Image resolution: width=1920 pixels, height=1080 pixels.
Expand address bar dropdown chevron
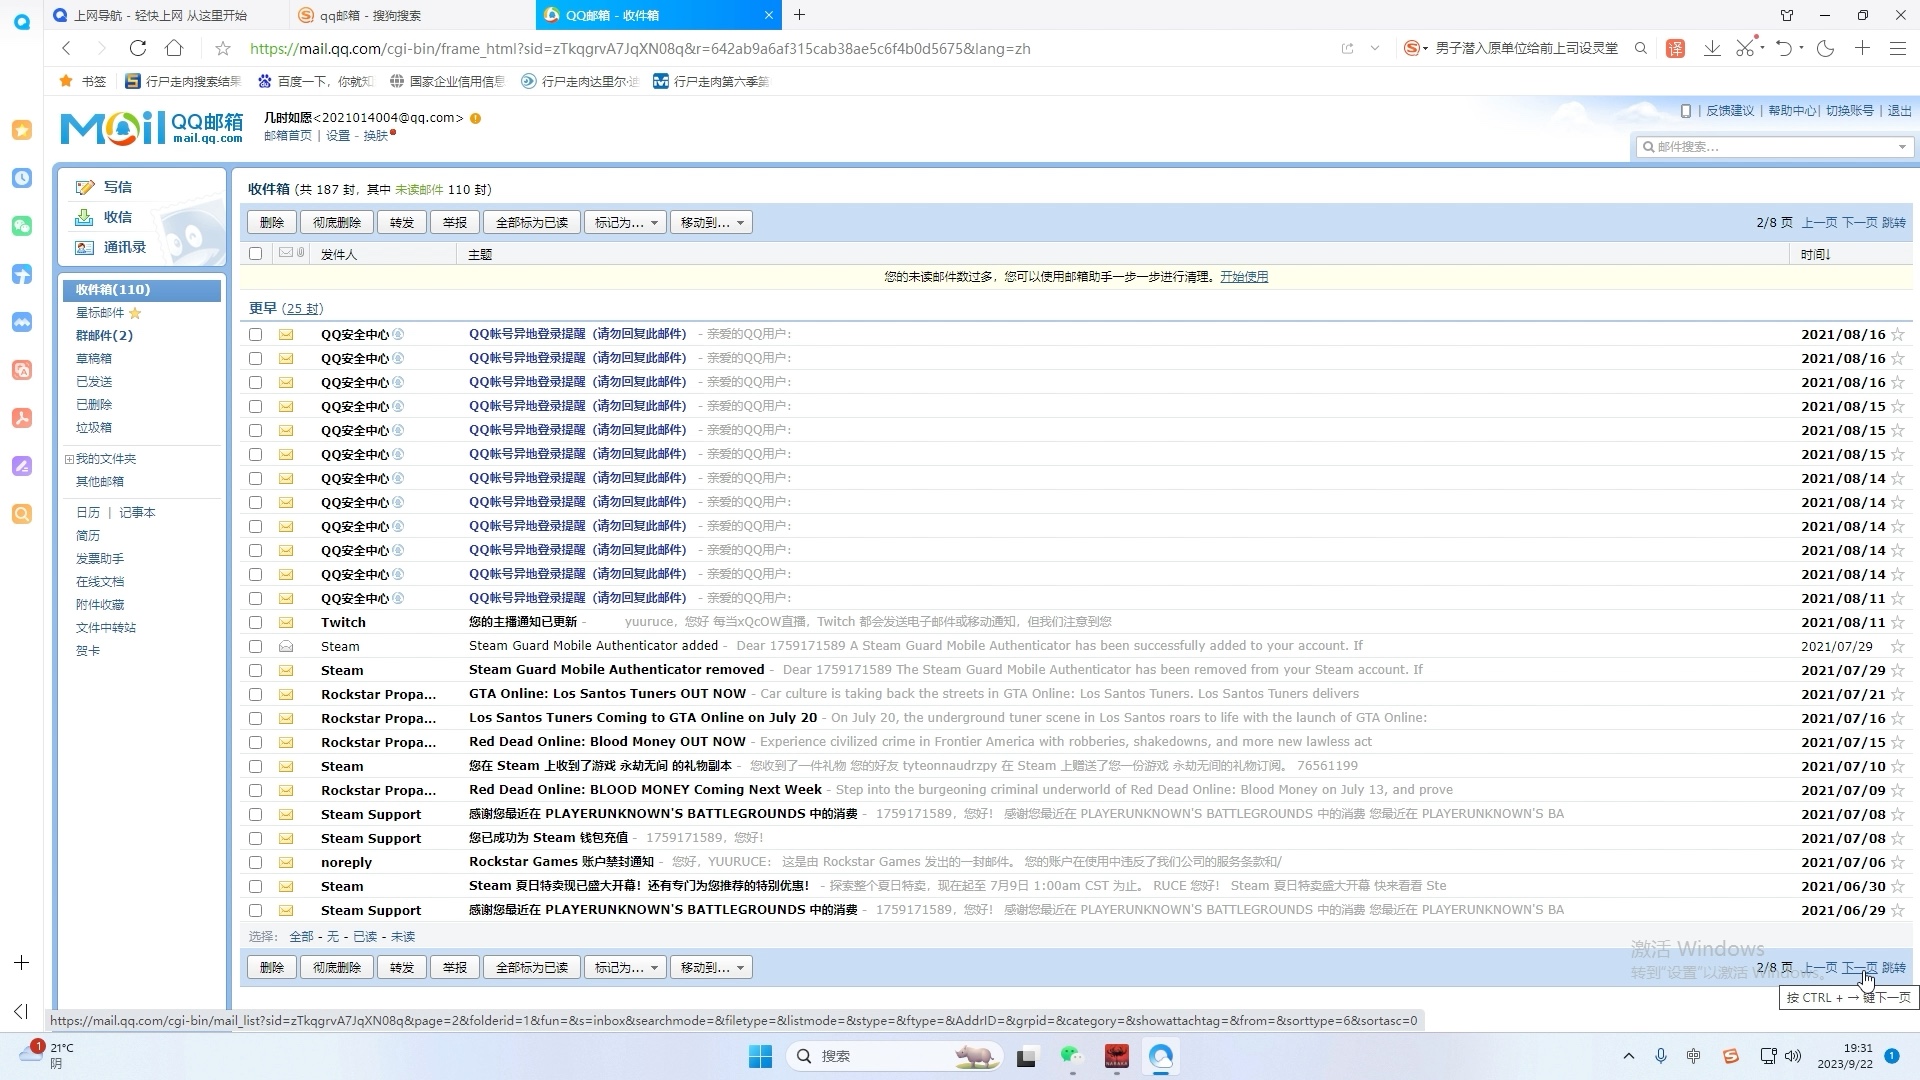[x=1375, y=48]
